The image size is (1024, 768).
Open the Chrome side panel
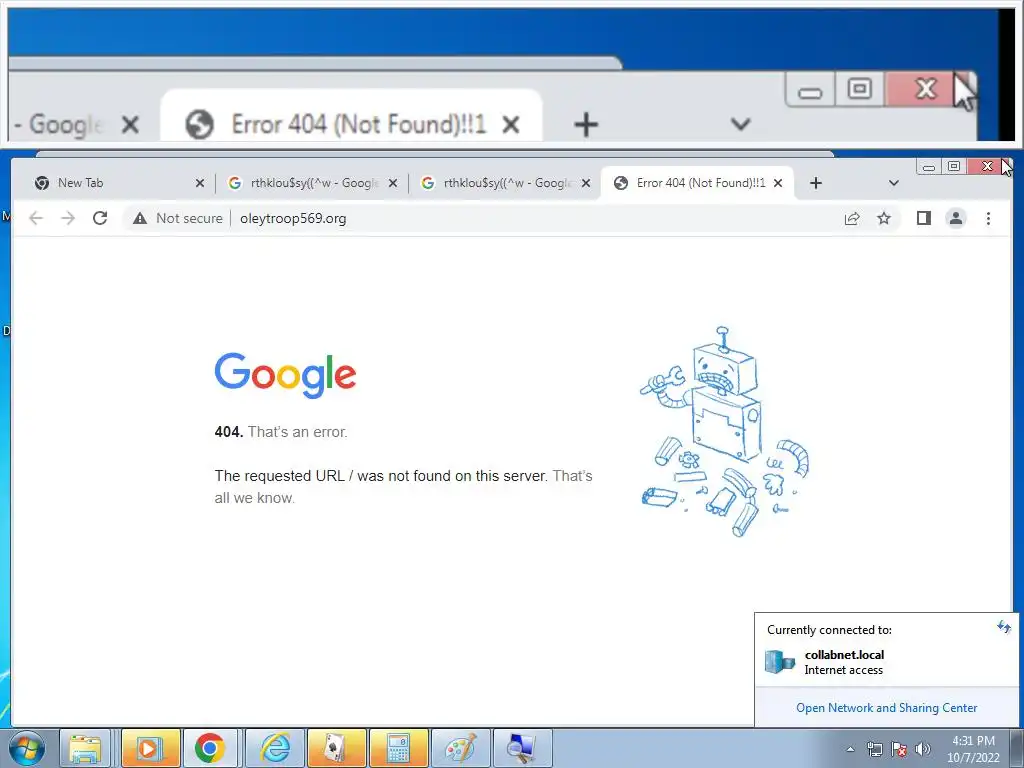(x=923, y=218)
